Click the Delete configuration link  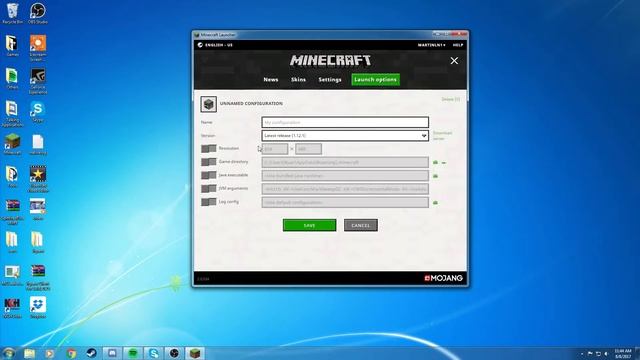tap(451, 99)
